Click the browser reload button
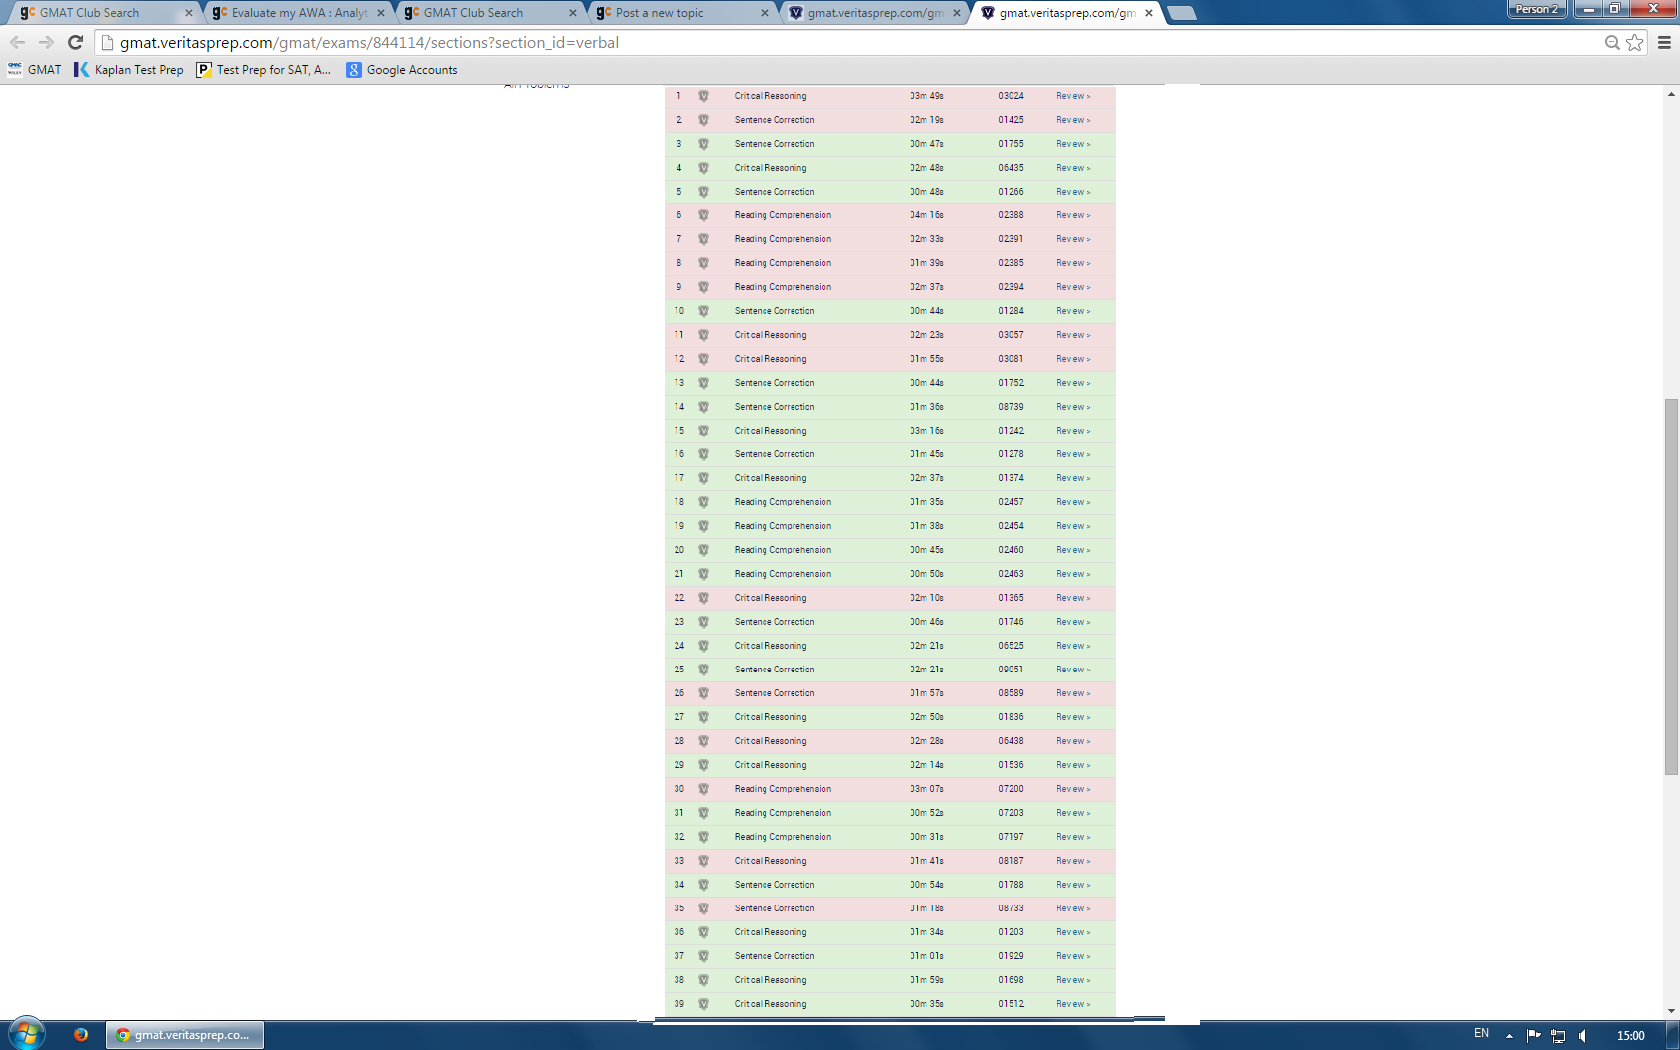 pyautogui.click(x=75, y=42)
